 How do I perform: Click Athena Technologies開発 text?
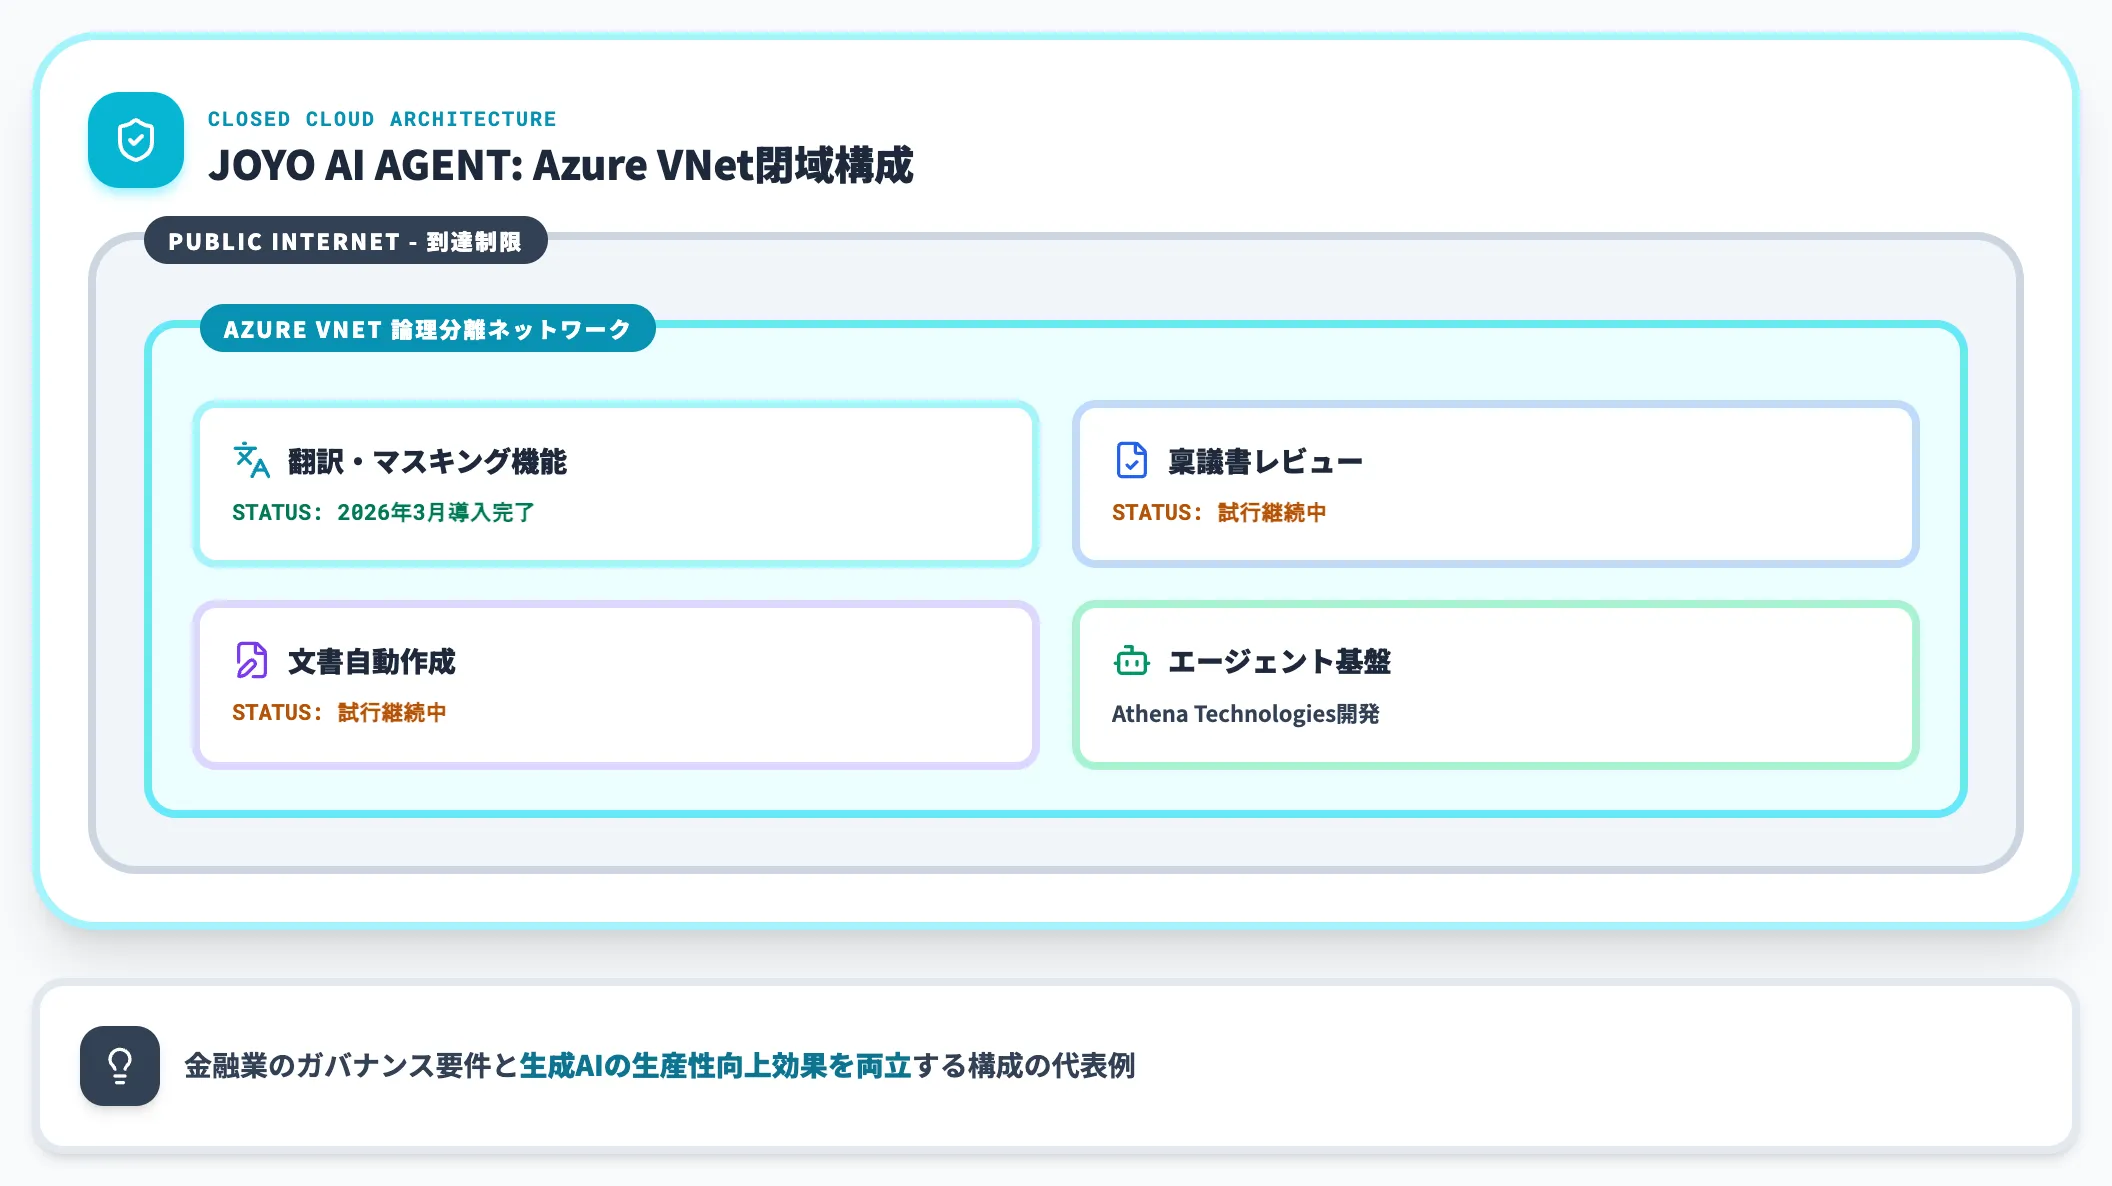[x=1245, y=714]
